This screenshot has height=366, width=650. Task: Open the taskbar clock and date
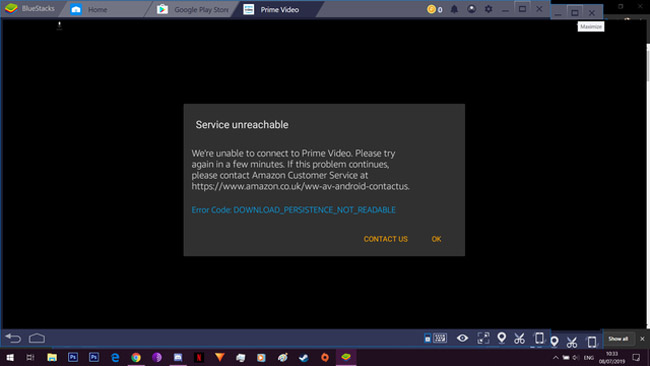tap(612, 357)
